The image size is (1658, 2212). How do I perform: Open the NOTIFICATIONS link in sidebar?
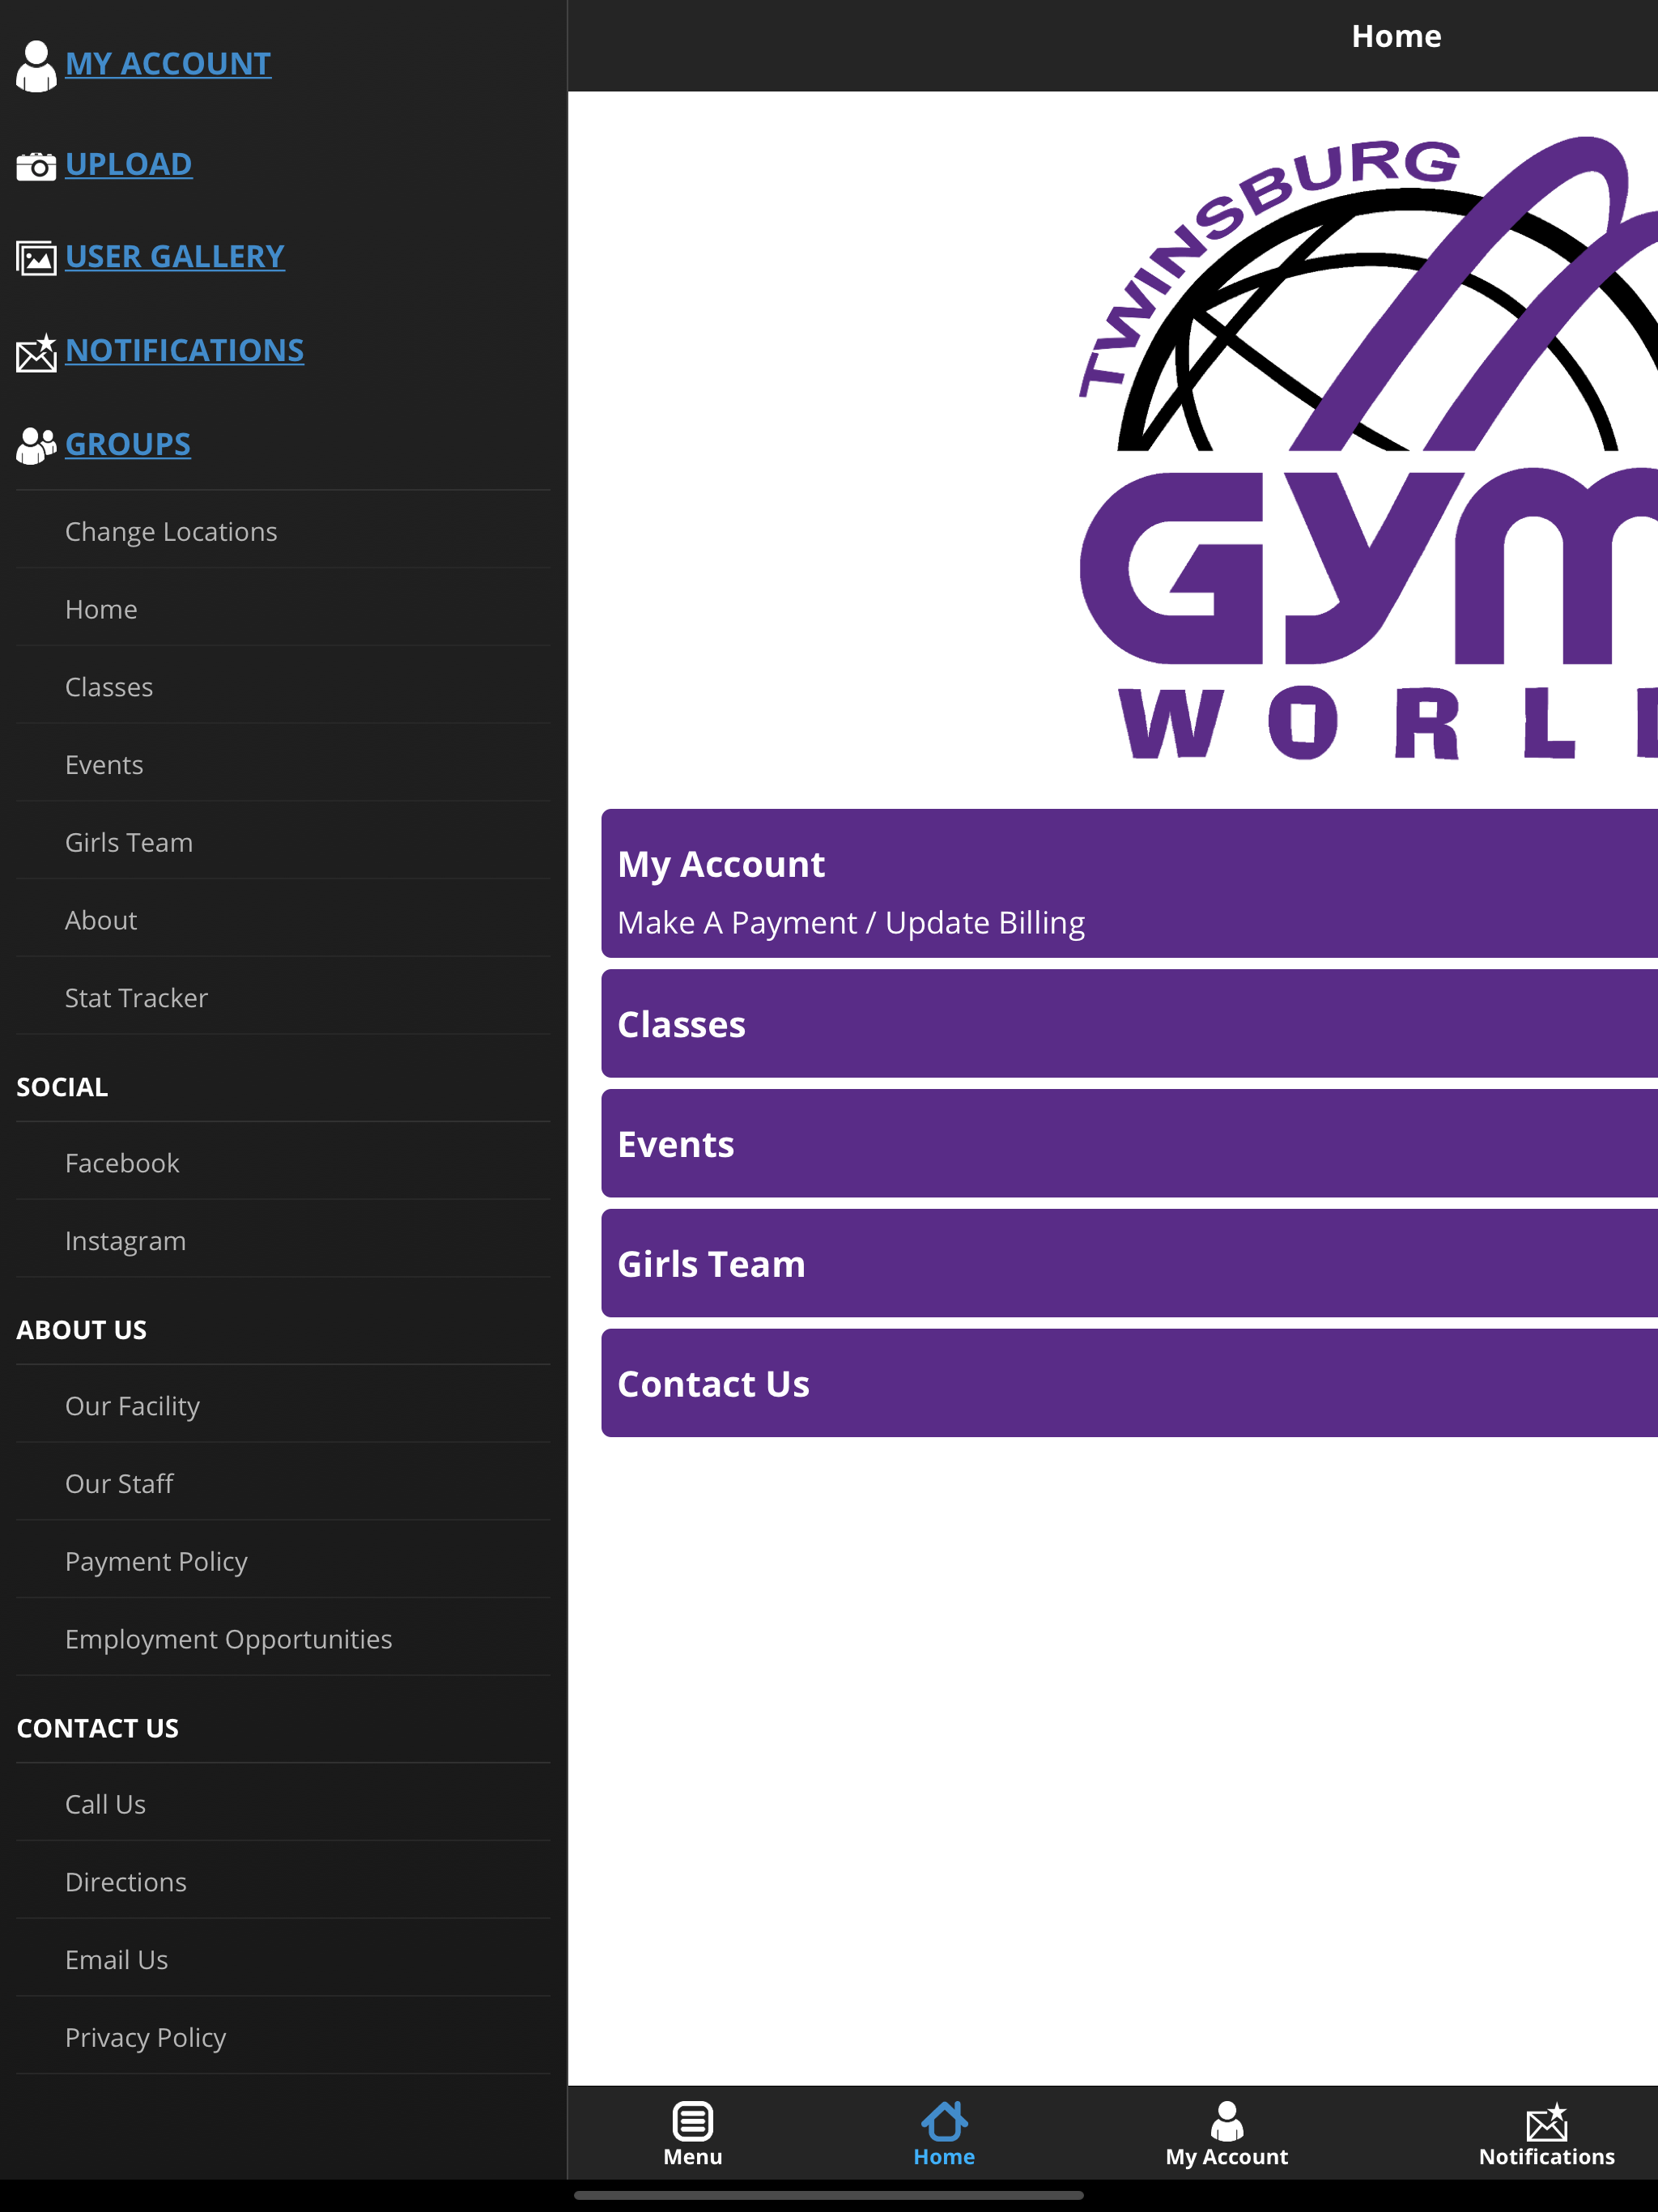(x=185, y=351)
